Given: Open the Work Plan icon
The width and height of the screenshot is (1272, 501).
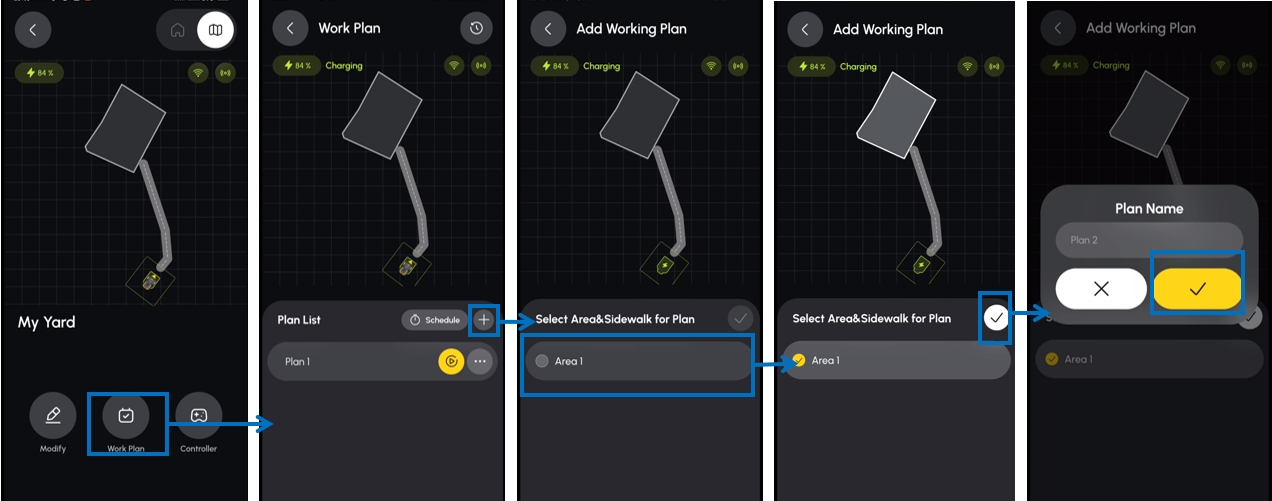Looking at the screenshot, I should click(126, 415).
